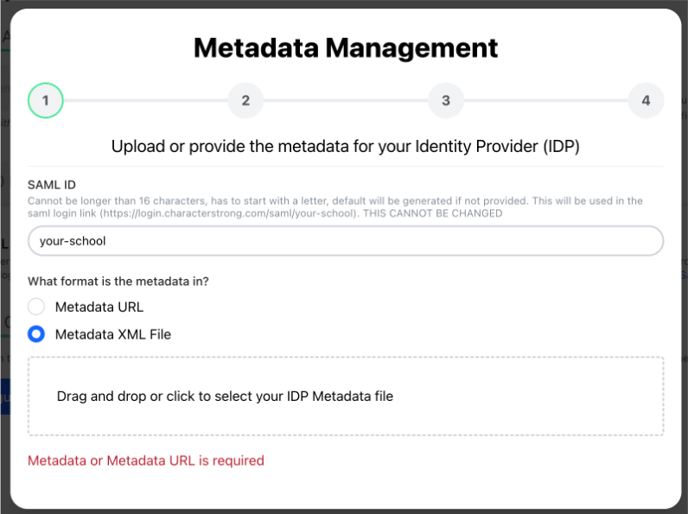Click progress line between steps 3 and 4

[546, 100]
